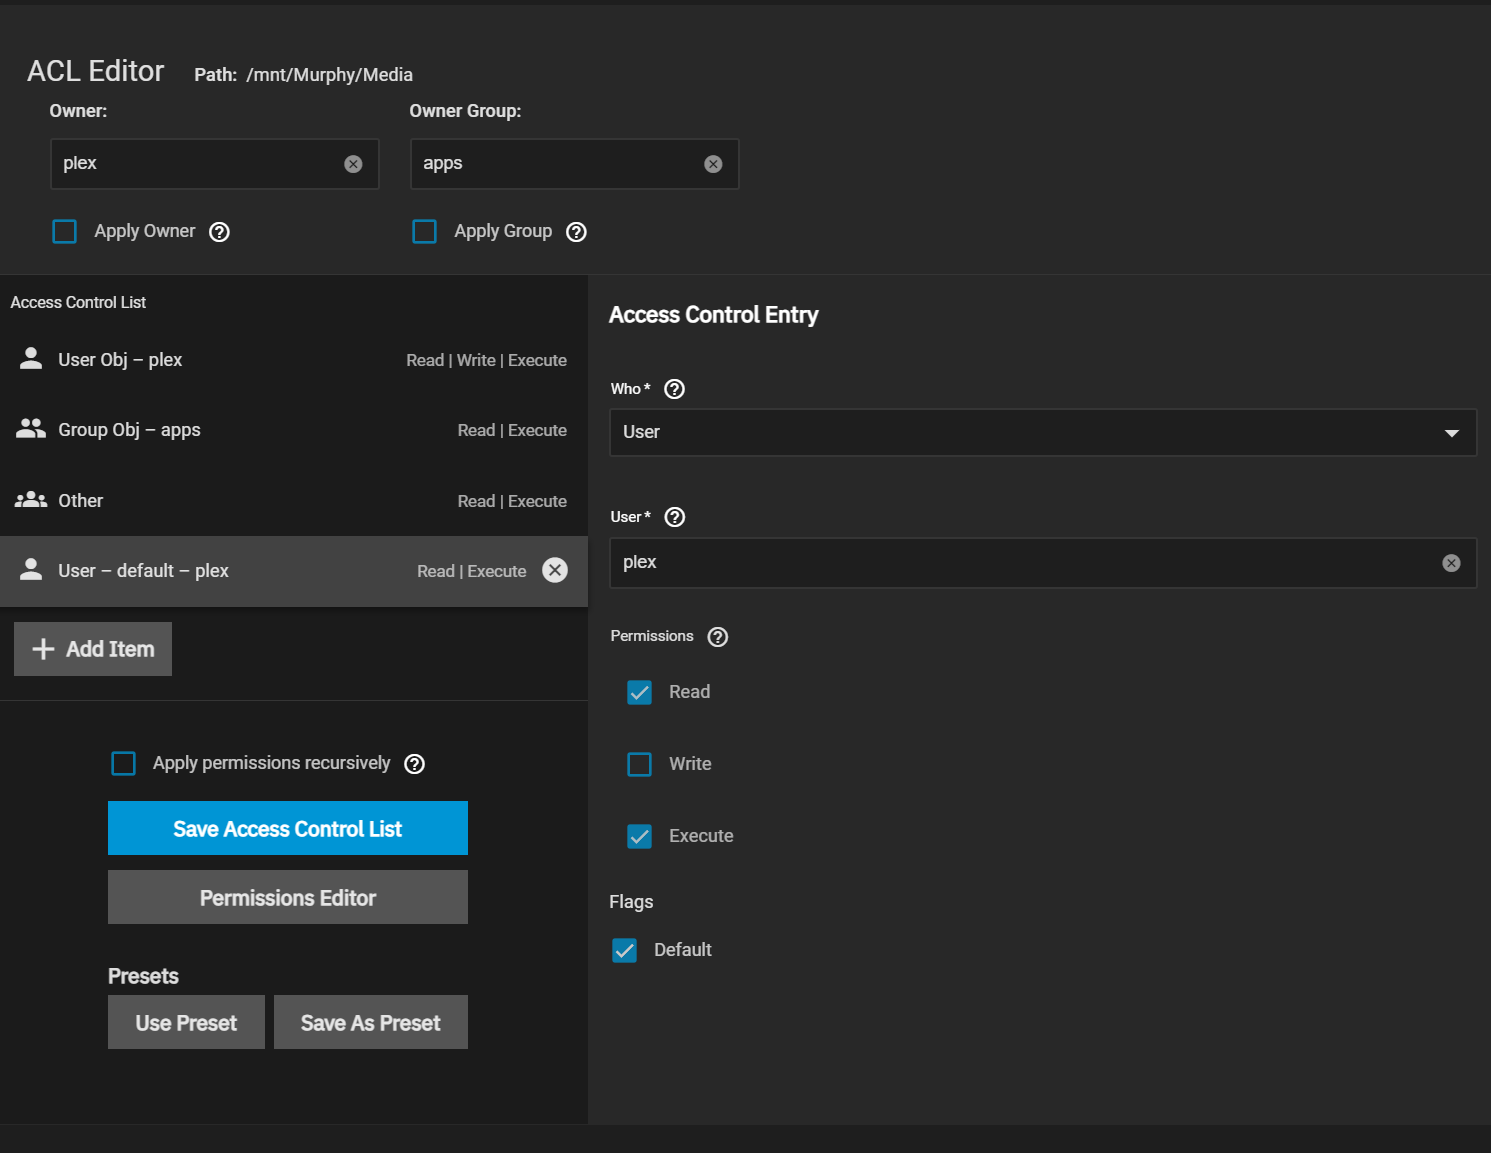Open the Owner combo box containing plex
Screen dimensions: 1491x1153
(x=215, y=164)
